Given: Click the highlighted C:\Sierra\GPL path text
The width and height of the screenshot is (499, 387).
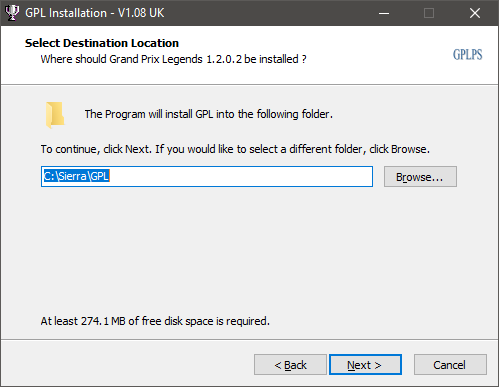Looking at the screenshot, I should coord(76,176).
